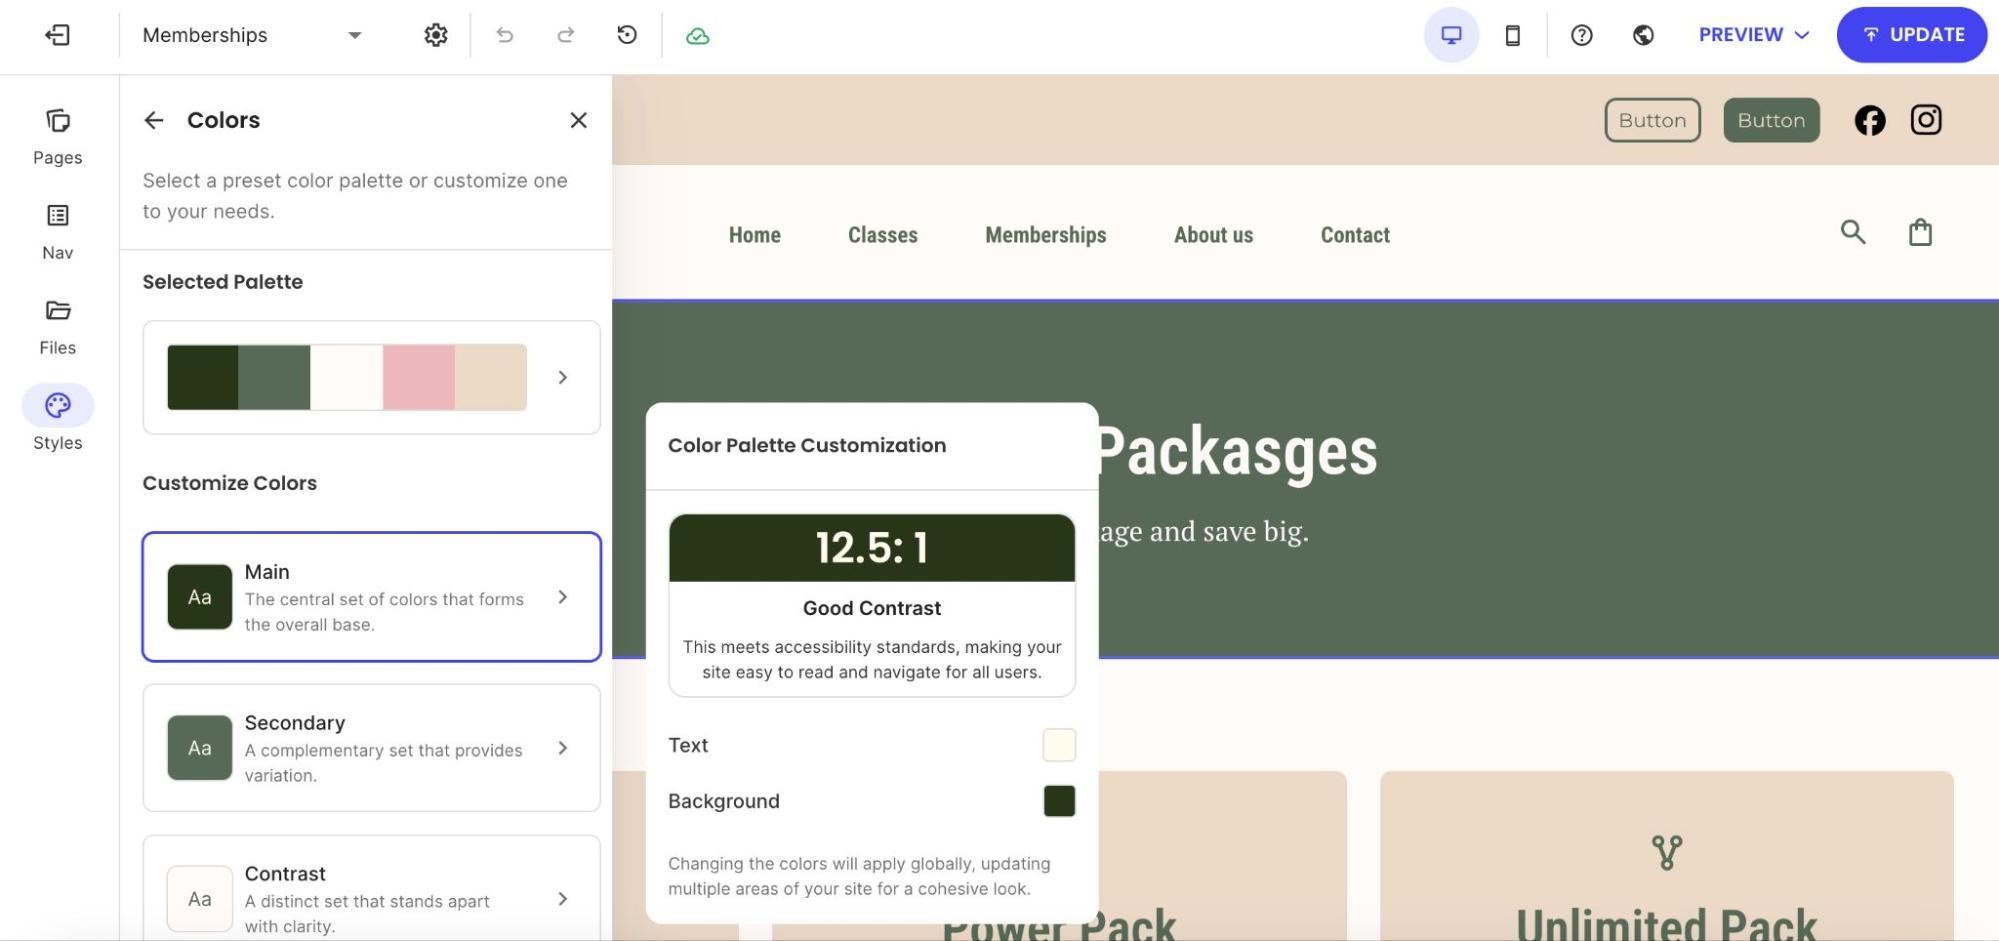Viewport: 1999px width, 941px height.
Task: Open the Secondary color set chevron
Action: [x=563, y=748]
